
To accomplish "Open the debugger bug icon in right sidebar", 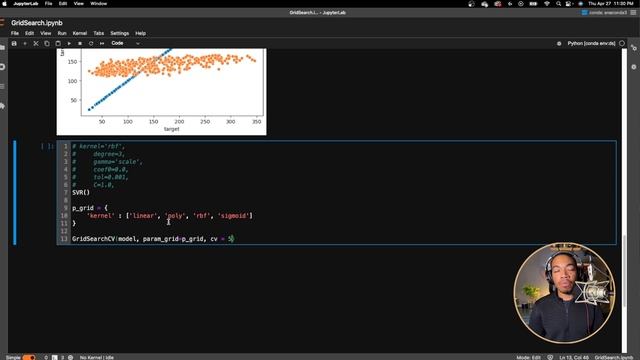I will click(x=633, y=67).
